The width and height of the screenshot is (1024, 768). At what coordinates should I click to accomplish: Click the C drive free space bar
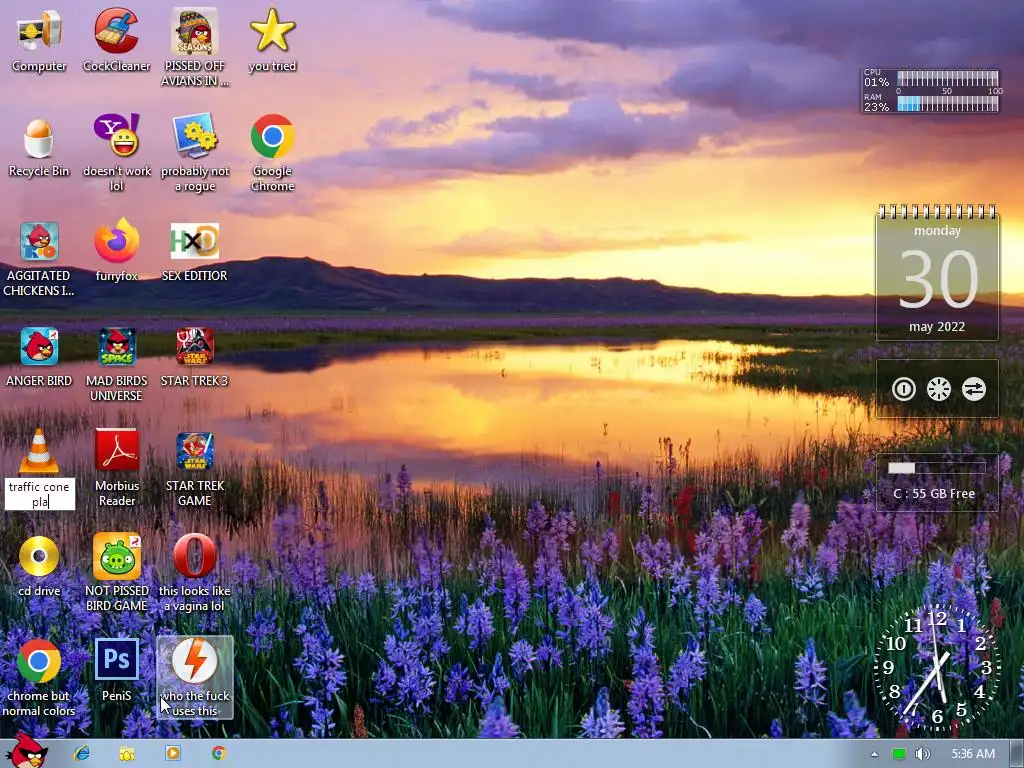[x=936, y=468]
